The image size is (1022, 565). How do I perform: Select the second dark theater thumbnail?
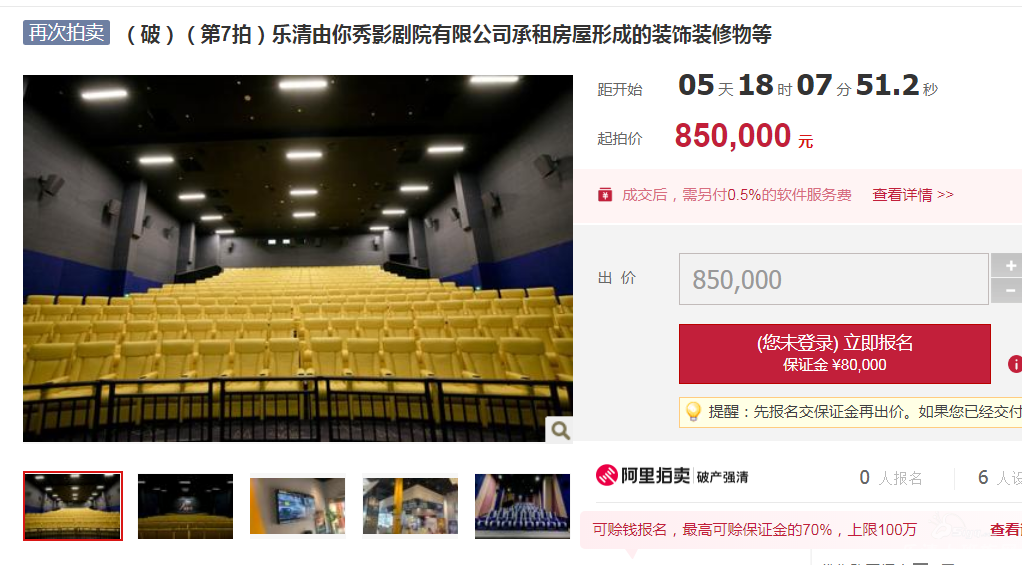tap(185, 506)
